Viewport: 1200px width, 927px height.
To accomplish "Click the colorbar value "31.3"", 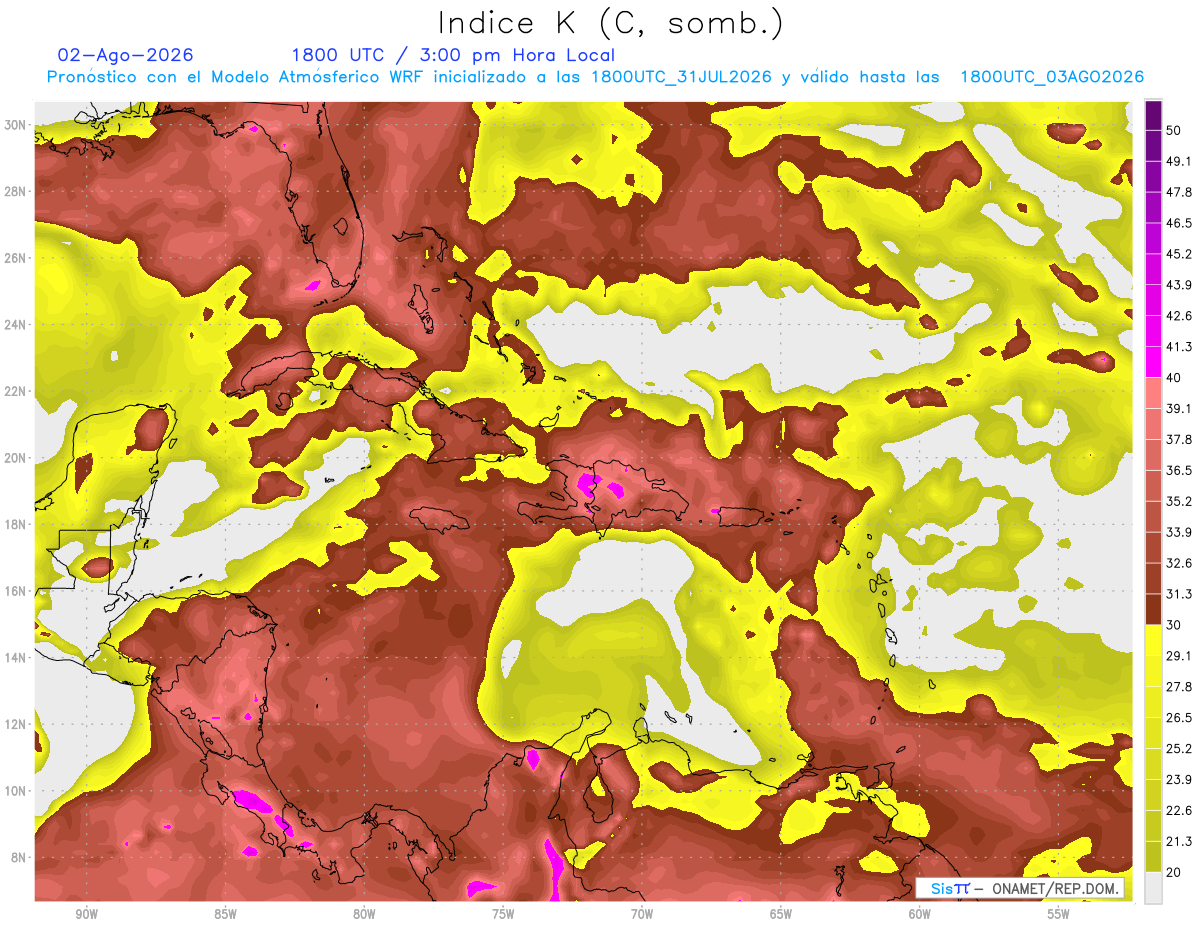I will click(x=1180, y=594).
